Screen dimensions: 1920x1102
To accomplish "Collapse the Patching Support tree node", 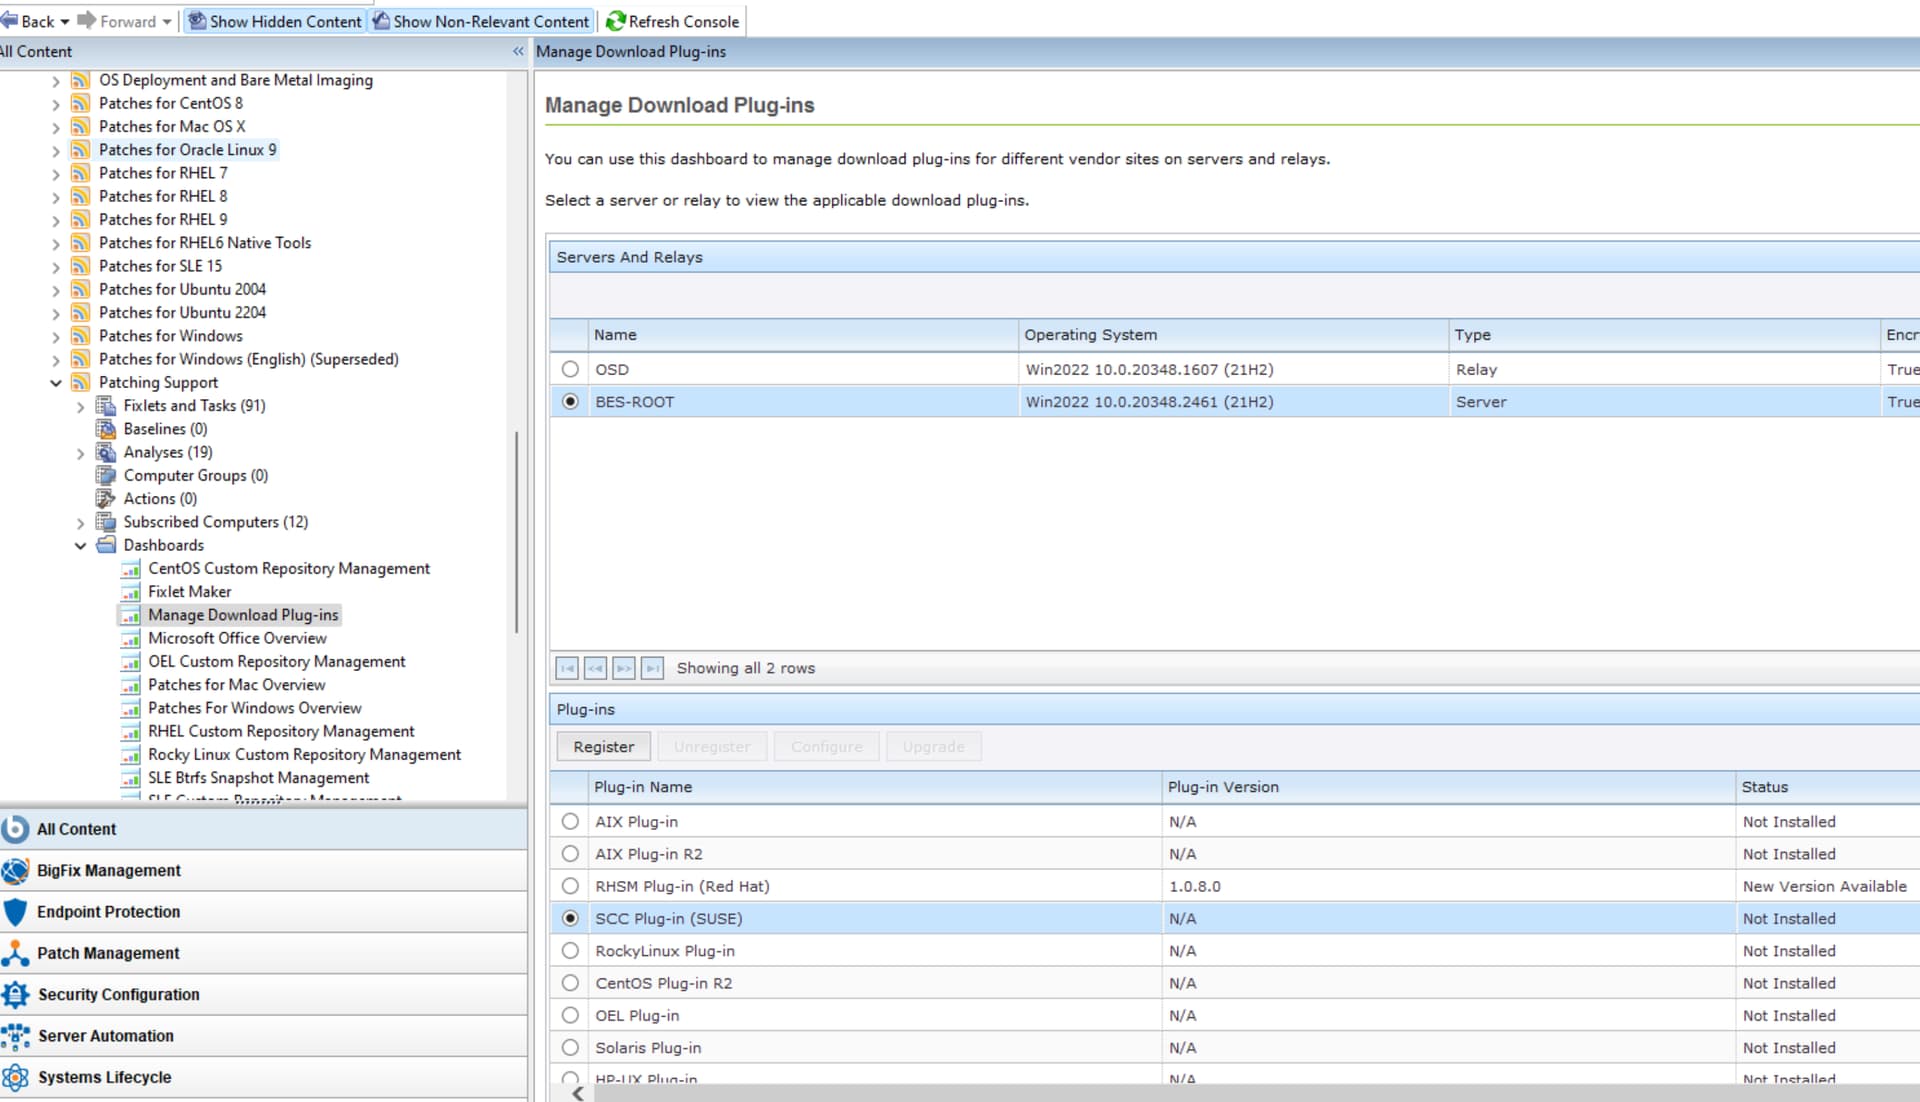I will [x=56, y=383].
